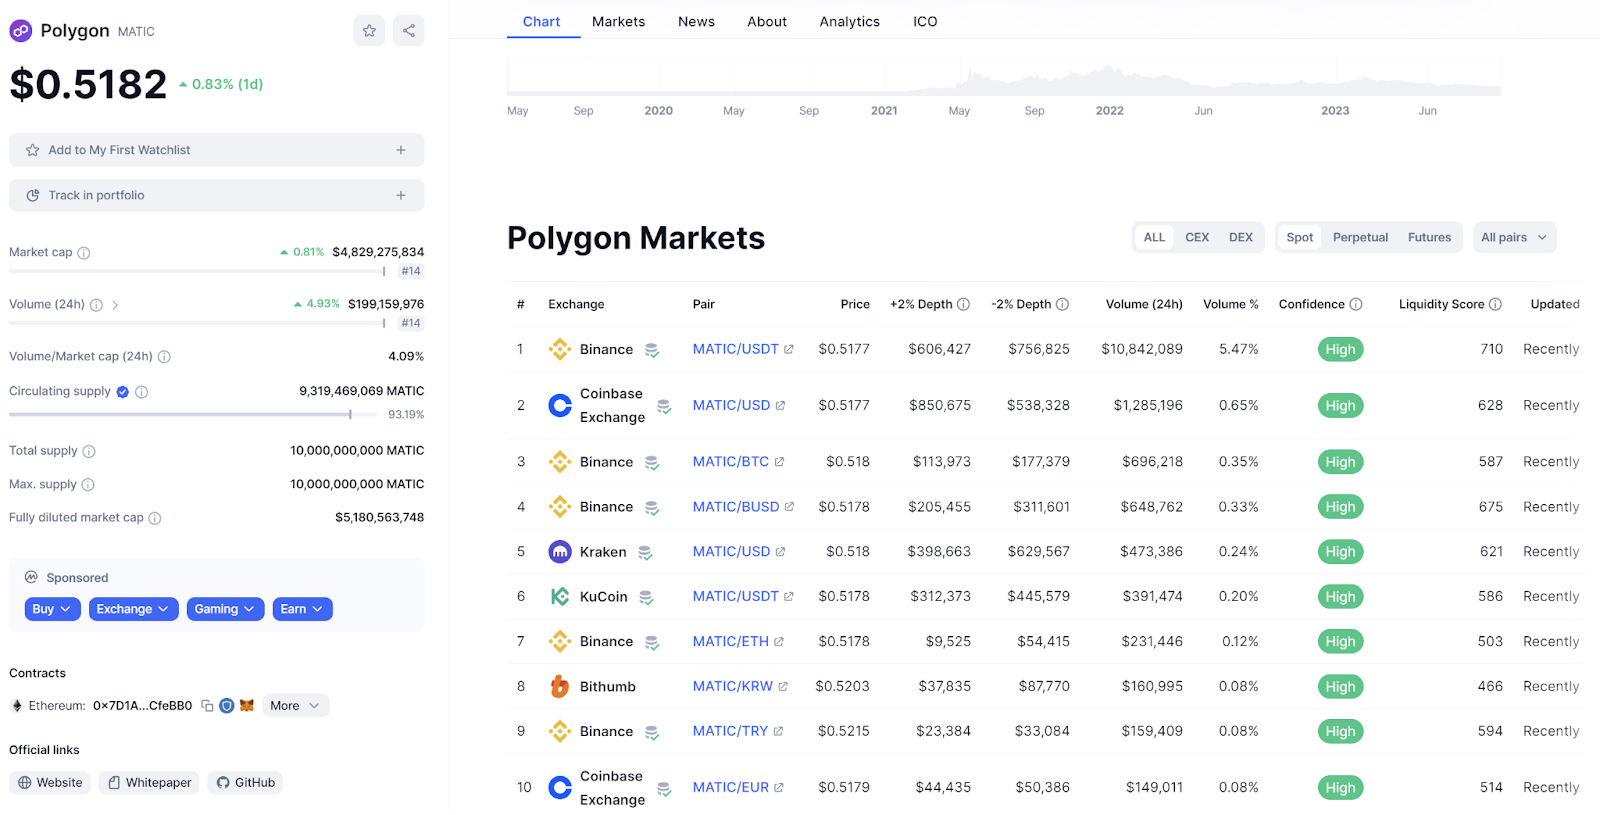This screenshot has height=815, width=1600.
Task: Click the chart timeline range slider
Action: click(1003, 77)
